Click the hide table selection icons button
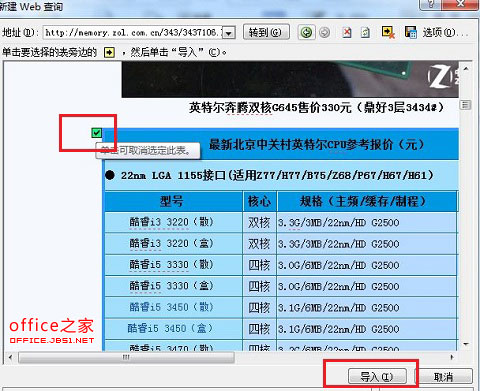This screenshot has height=391, width=480. click(388, 32)
